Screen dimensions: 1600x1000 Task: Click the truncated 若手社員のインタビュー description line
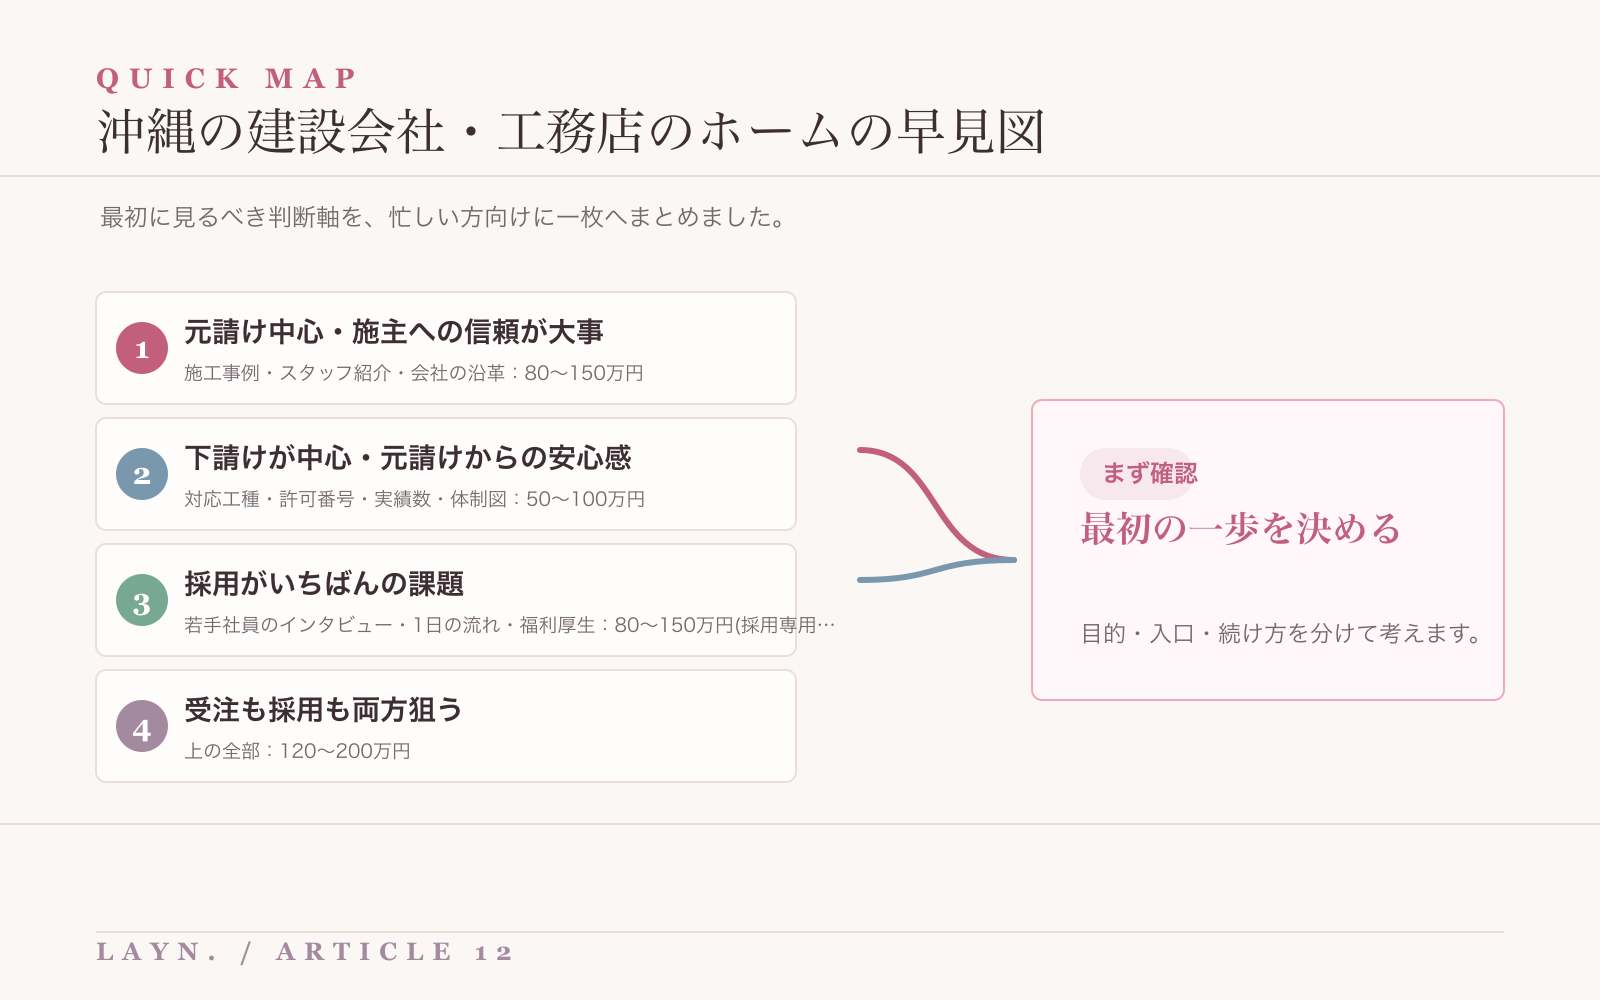(510, 625)
